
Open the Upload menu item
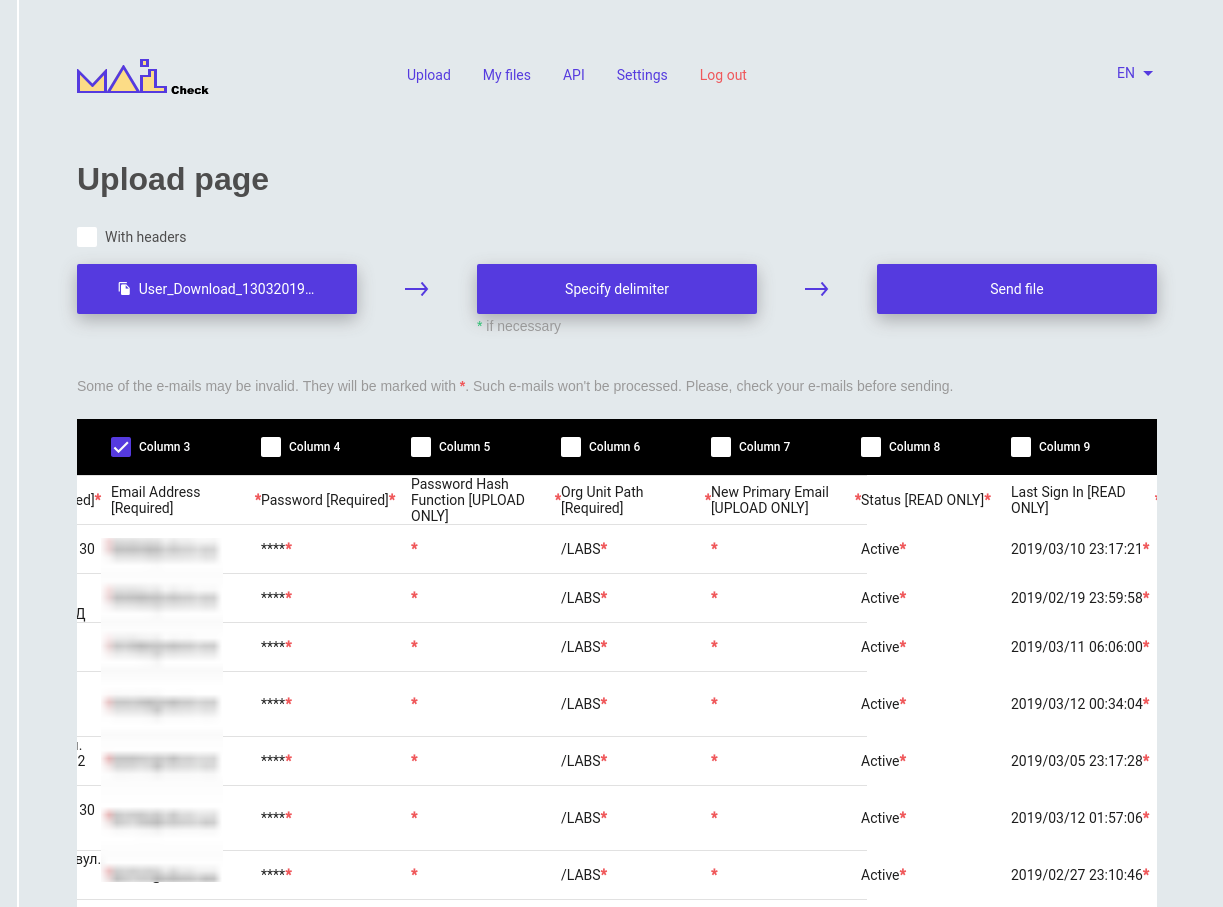point(429,75)
